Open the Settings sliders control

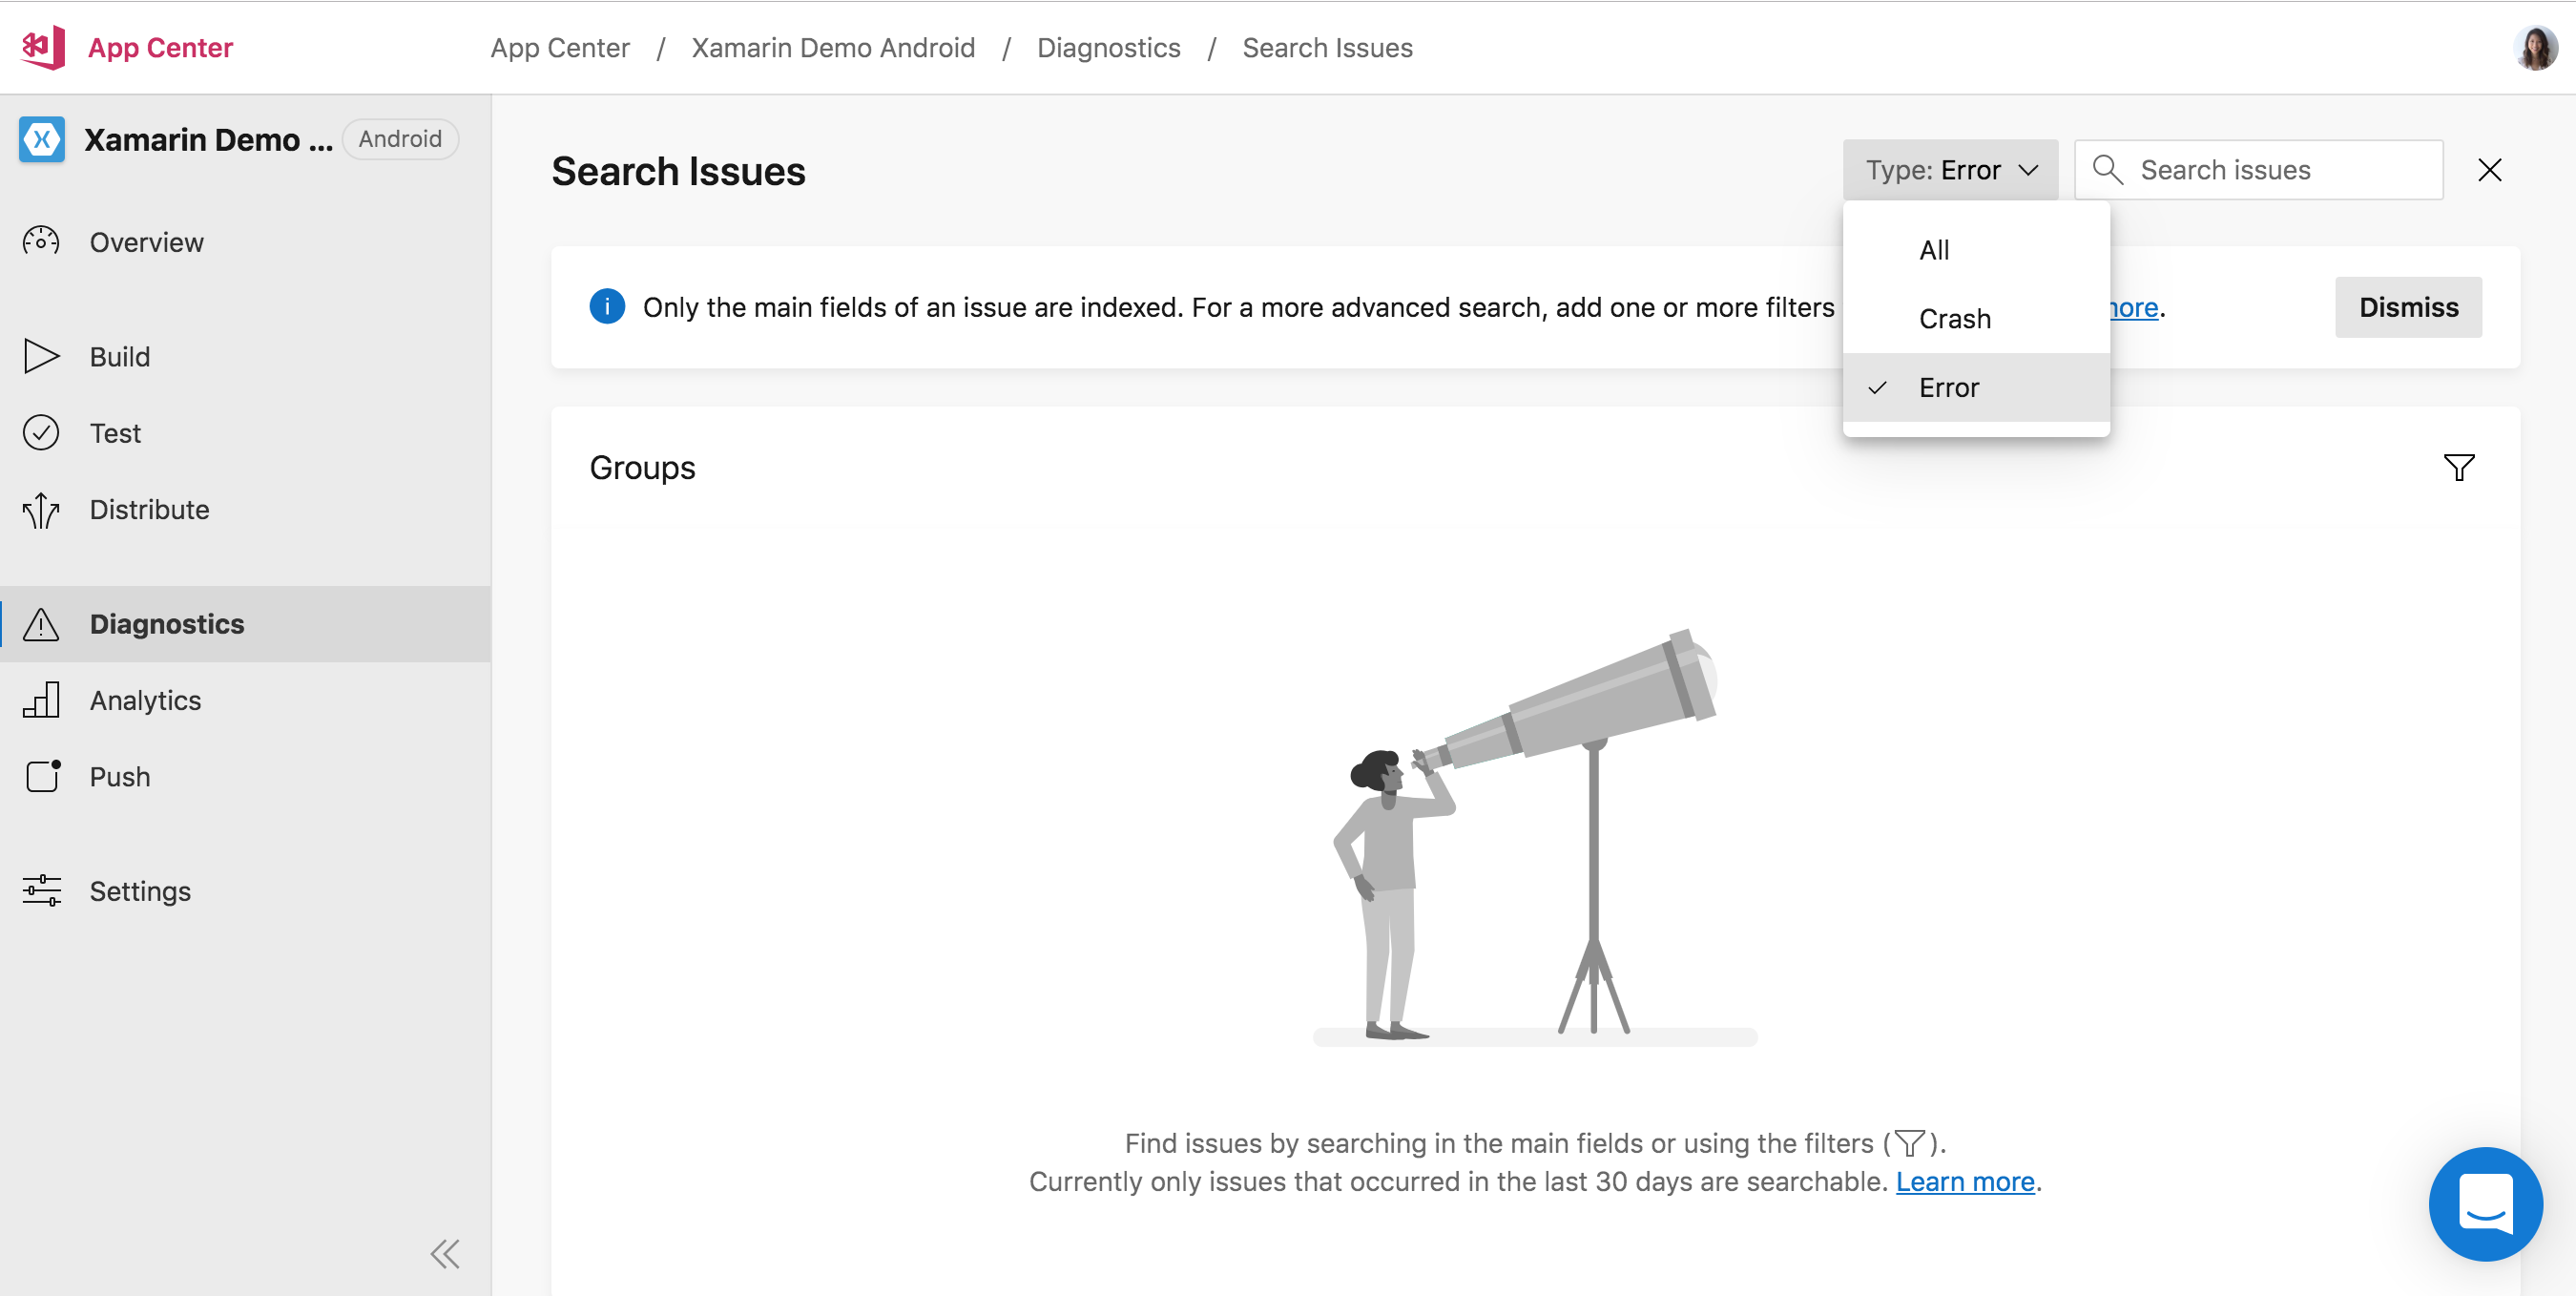tap(41, 890)
